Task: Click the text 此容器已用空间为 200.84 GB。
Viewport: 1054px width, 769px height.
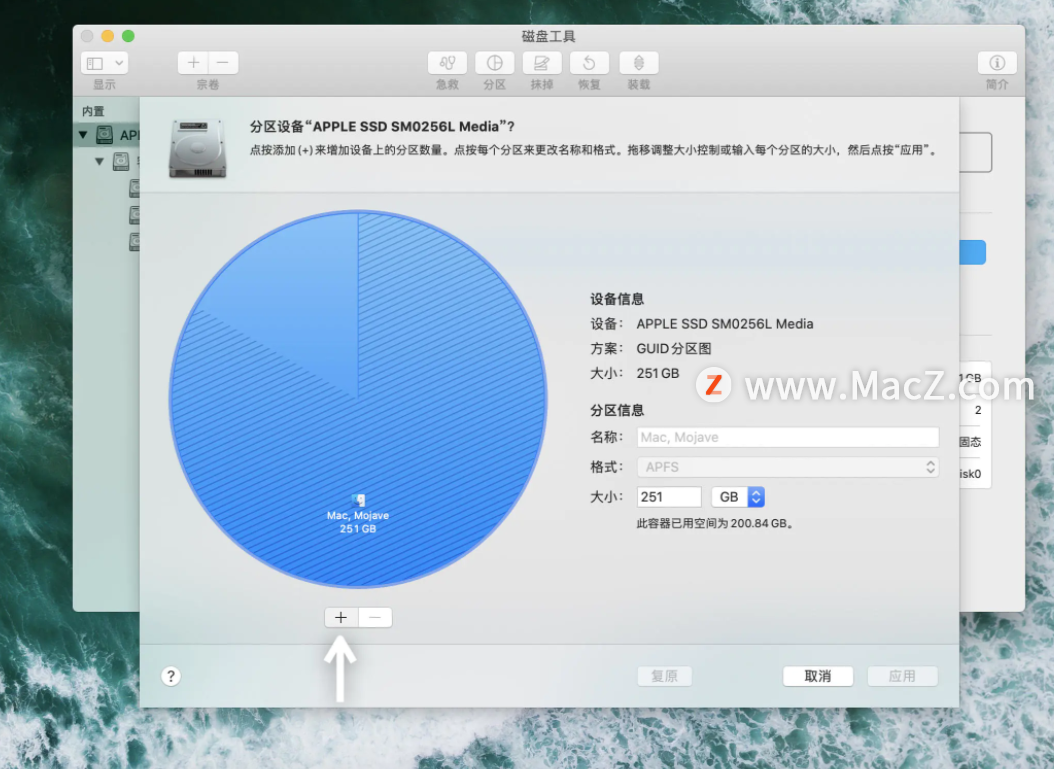Action: click(715, 523)
